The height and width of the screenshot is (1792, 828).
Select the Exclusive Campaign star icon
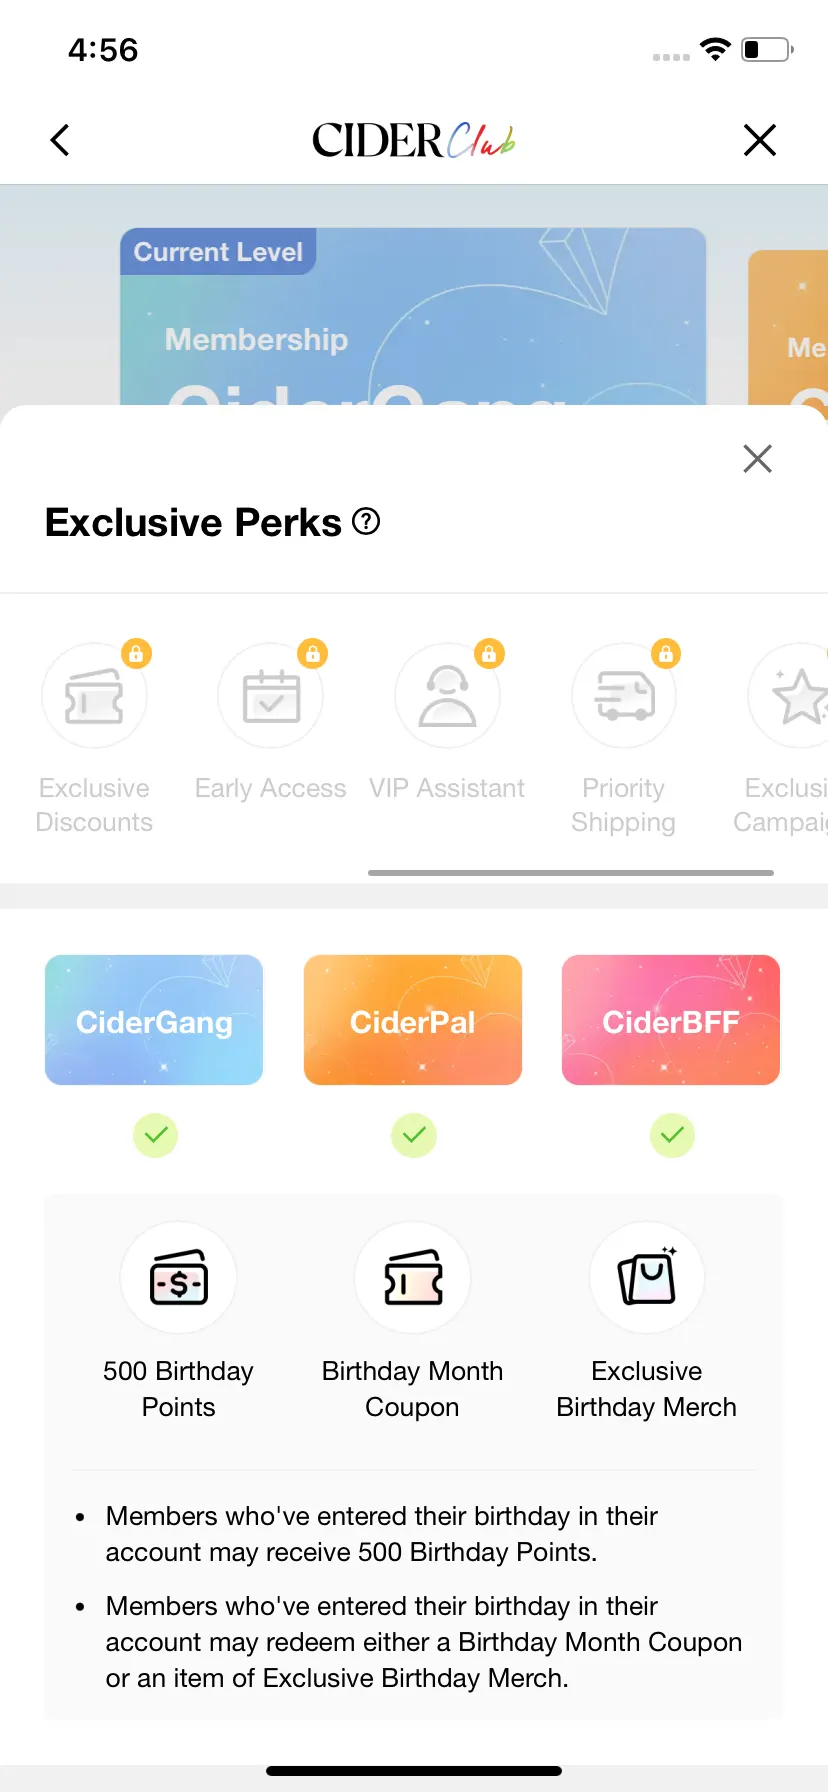point(790,695)
